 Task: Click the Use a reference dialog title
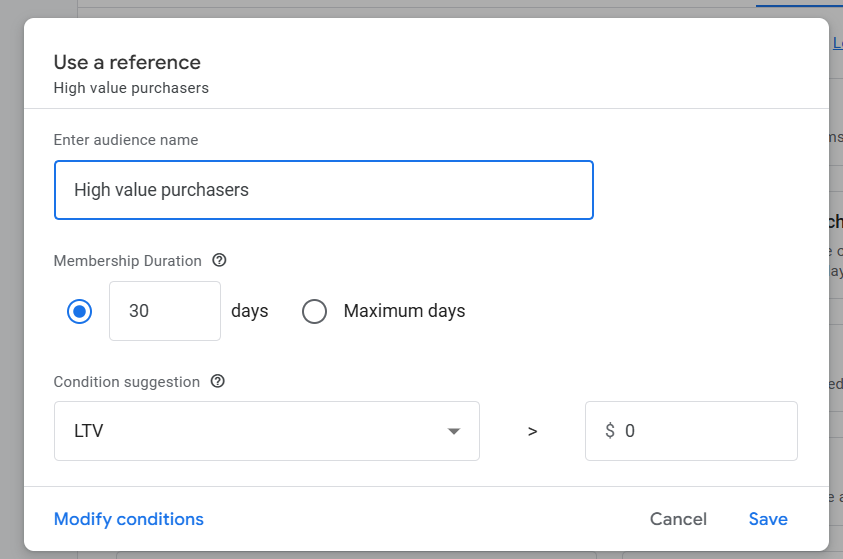pyautogui.click(x=127, y=62)
